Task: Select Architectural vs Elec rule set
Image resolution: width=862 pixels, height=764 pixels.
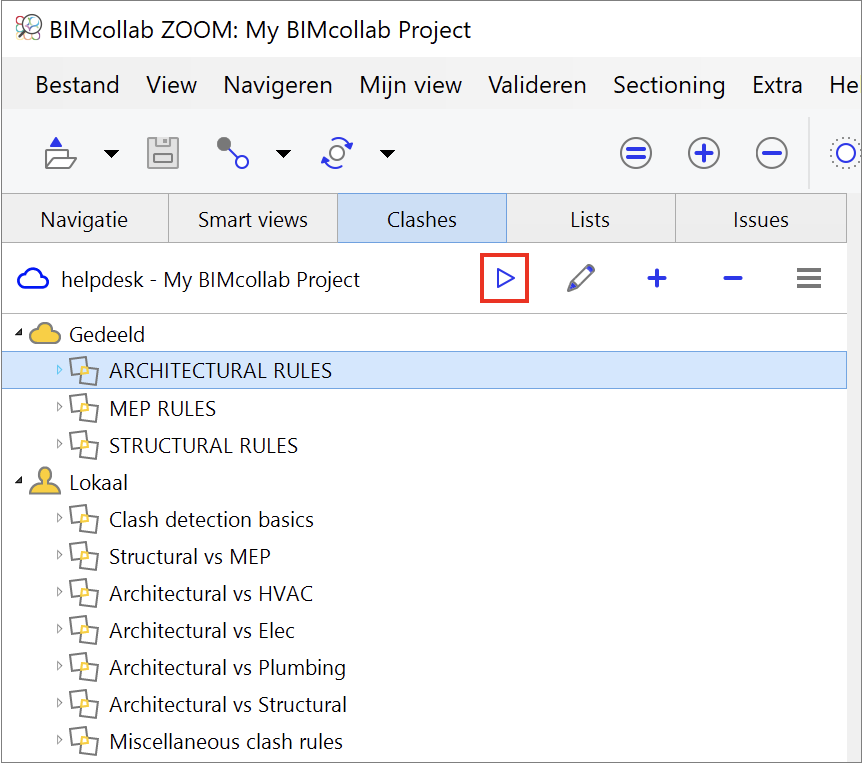Action: pyautogui.click(x=202, y=630)
